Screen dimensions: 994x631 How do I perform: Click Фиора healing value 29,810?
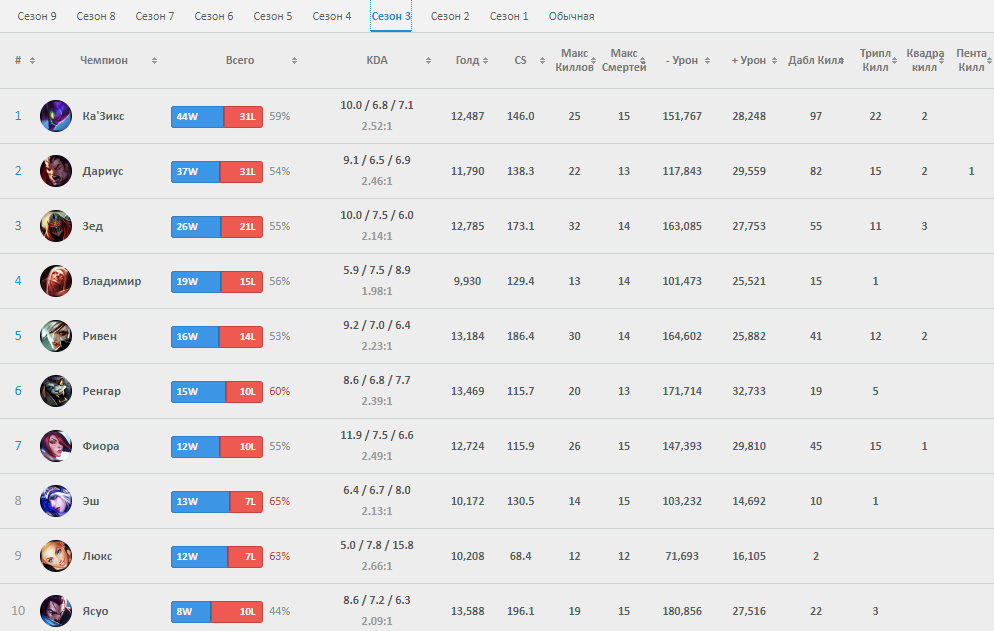(749, 446)
